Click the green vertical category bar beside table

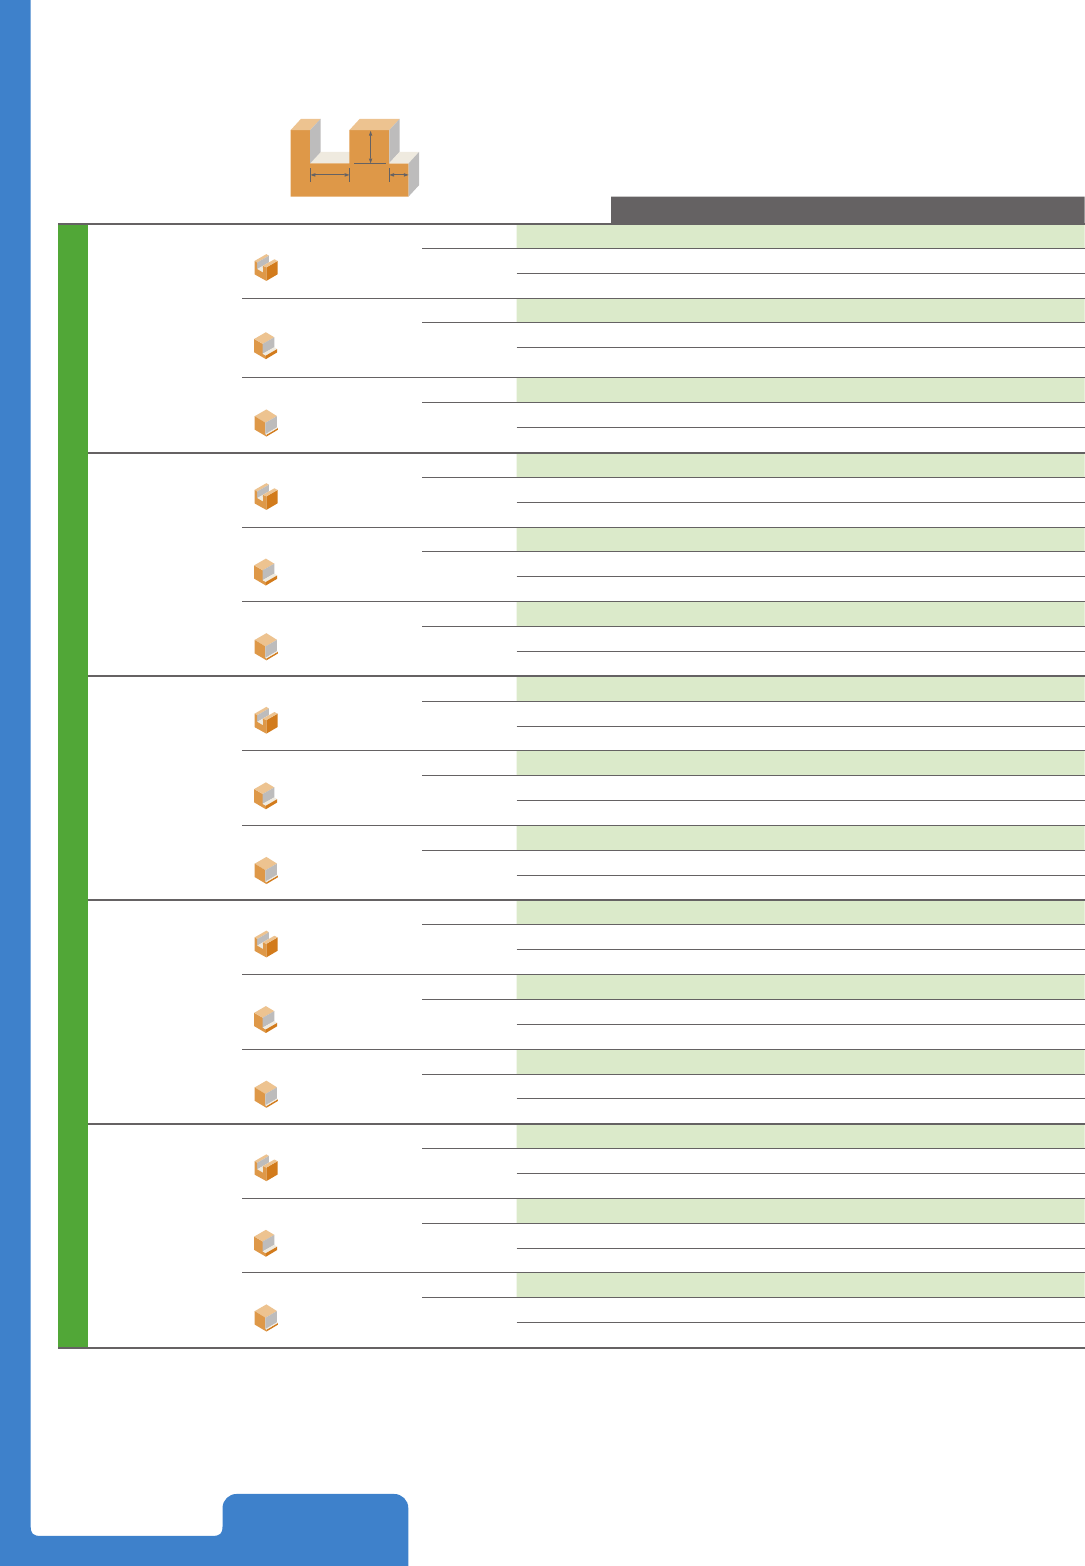tap(73, 786)
